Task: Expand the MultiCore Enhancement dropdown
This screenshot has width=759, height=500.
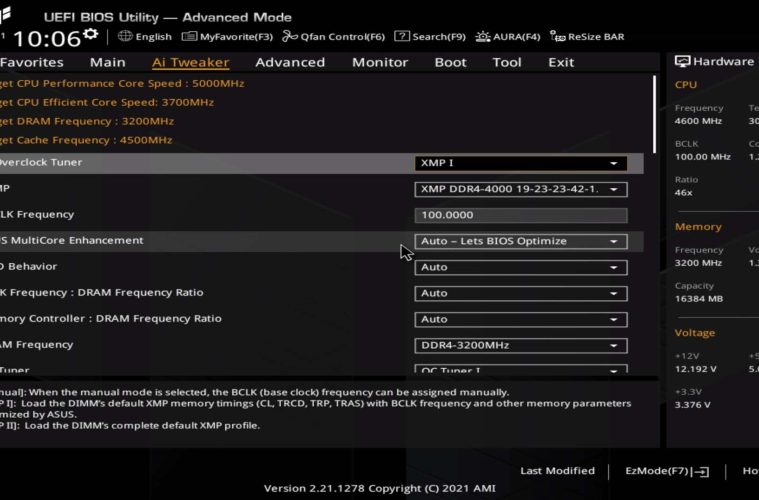Action: tap(521, 241)
